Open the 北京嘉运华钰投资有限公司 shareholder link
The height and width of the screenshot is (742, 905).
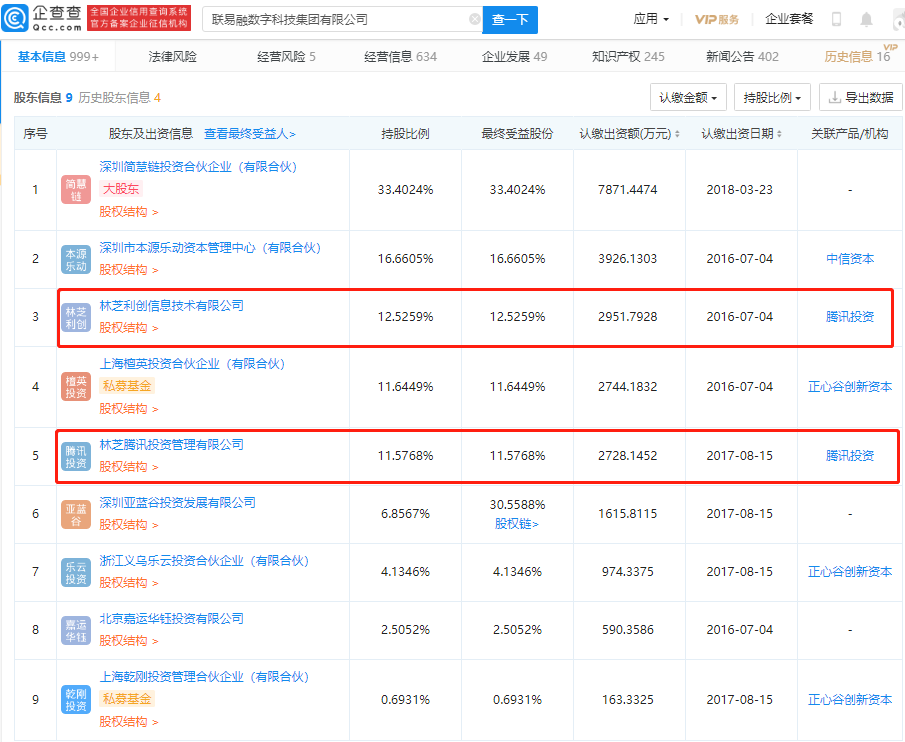[171, 619]
